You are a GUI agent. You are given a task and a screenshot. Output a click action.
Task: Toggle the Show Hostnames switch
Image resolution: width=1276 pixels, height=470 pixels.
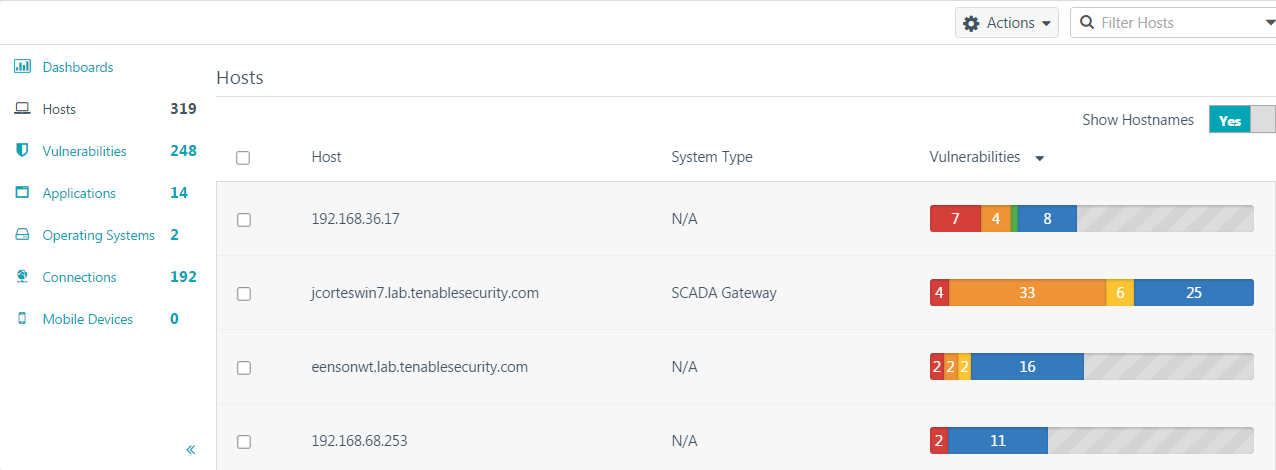[x=1241, y=120]
